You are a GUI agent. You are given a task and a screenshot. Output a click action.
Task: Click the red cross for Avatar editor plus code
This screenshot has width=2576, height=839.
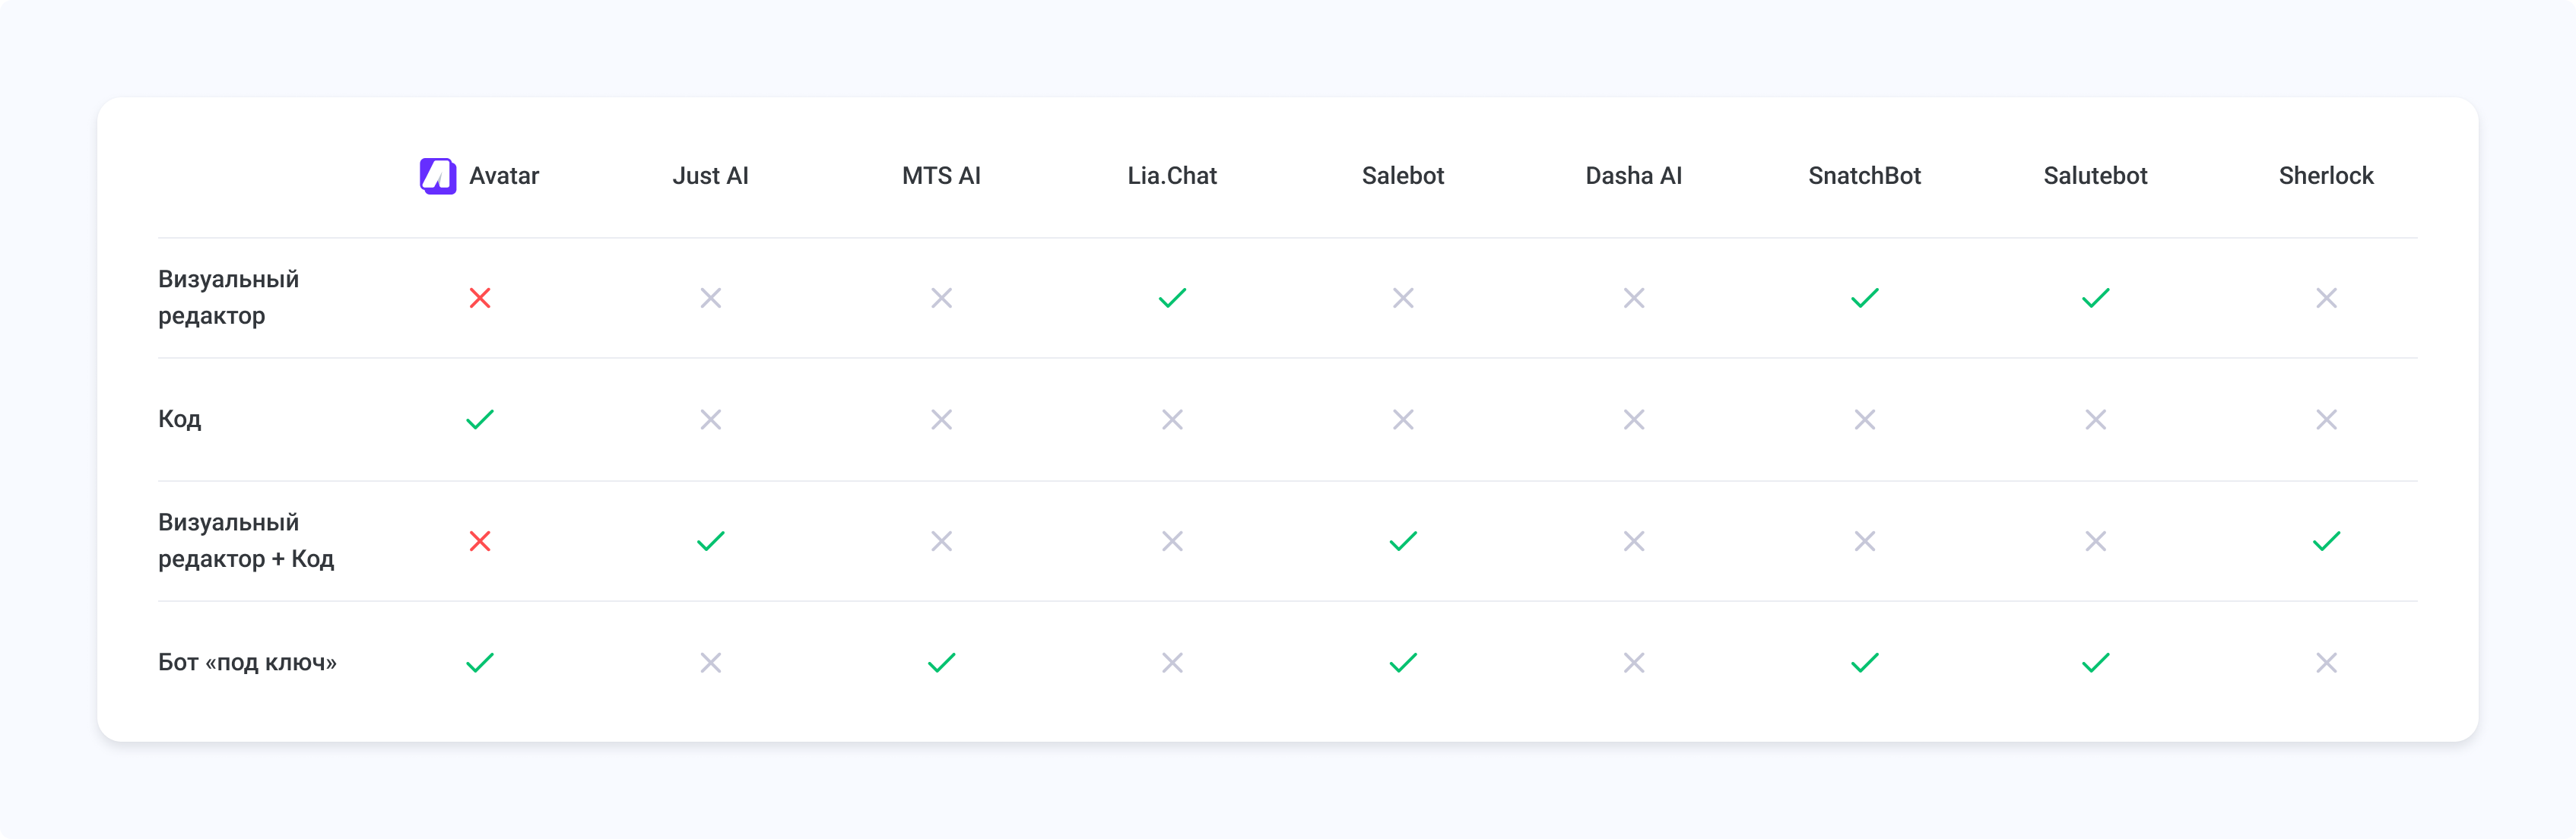click(x=480, y=541)
